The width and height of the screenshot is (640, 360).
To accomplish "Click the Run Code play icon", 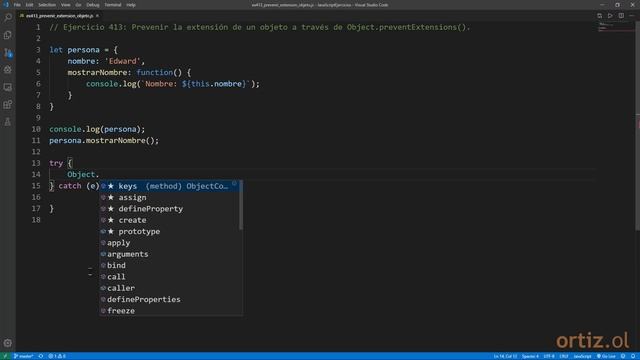I will (x=610, y=16).
